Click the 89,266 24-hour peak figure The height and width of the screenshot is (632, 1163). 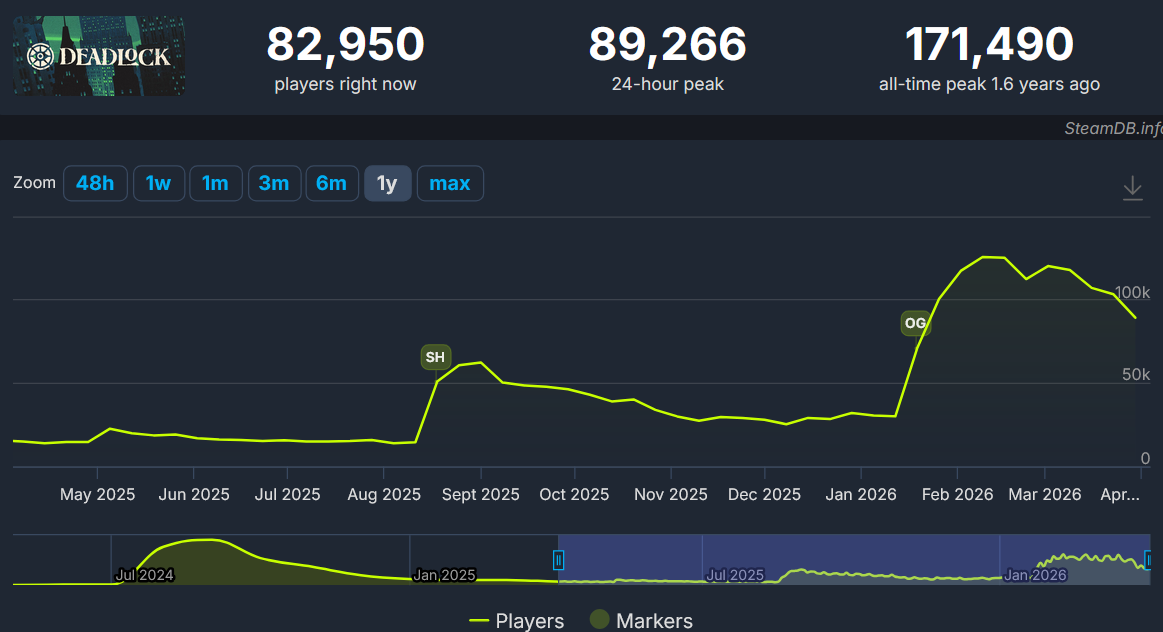(x=668, y=44)
